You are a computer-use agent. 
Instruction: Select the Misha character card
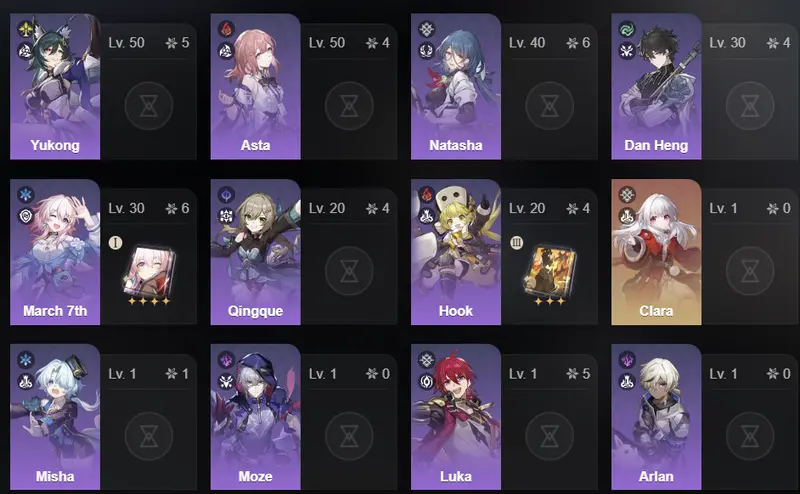click(x=55, y=417)
